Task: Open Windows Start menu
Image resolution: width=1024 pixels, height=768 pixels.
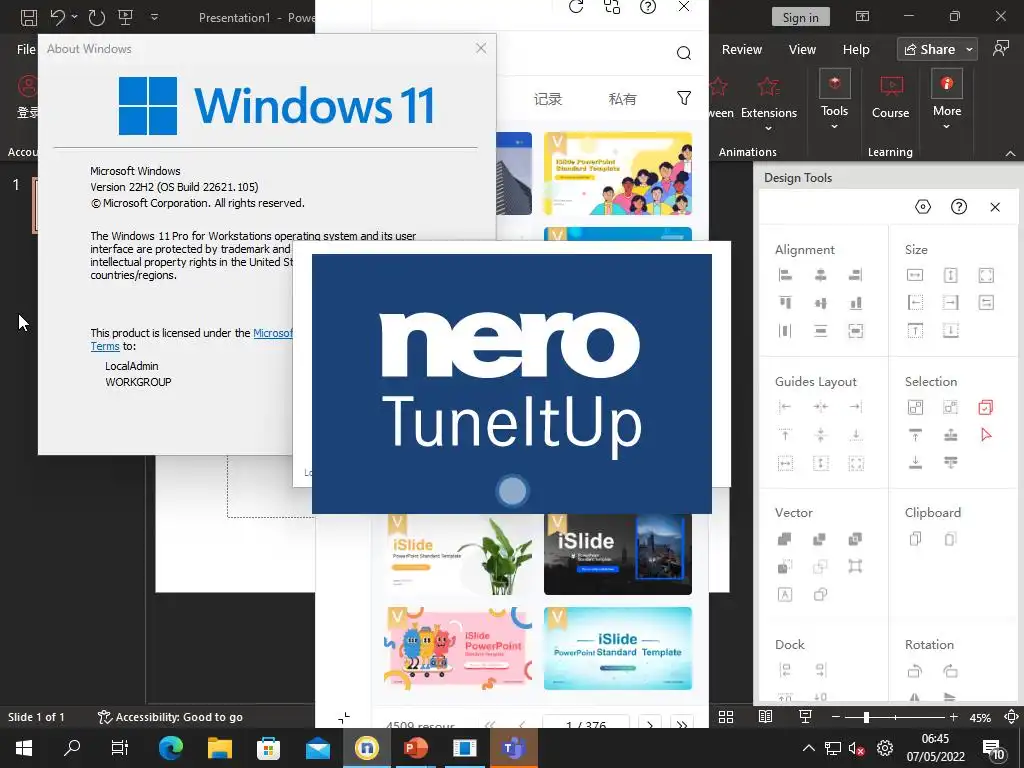Action: coord(24,748)
